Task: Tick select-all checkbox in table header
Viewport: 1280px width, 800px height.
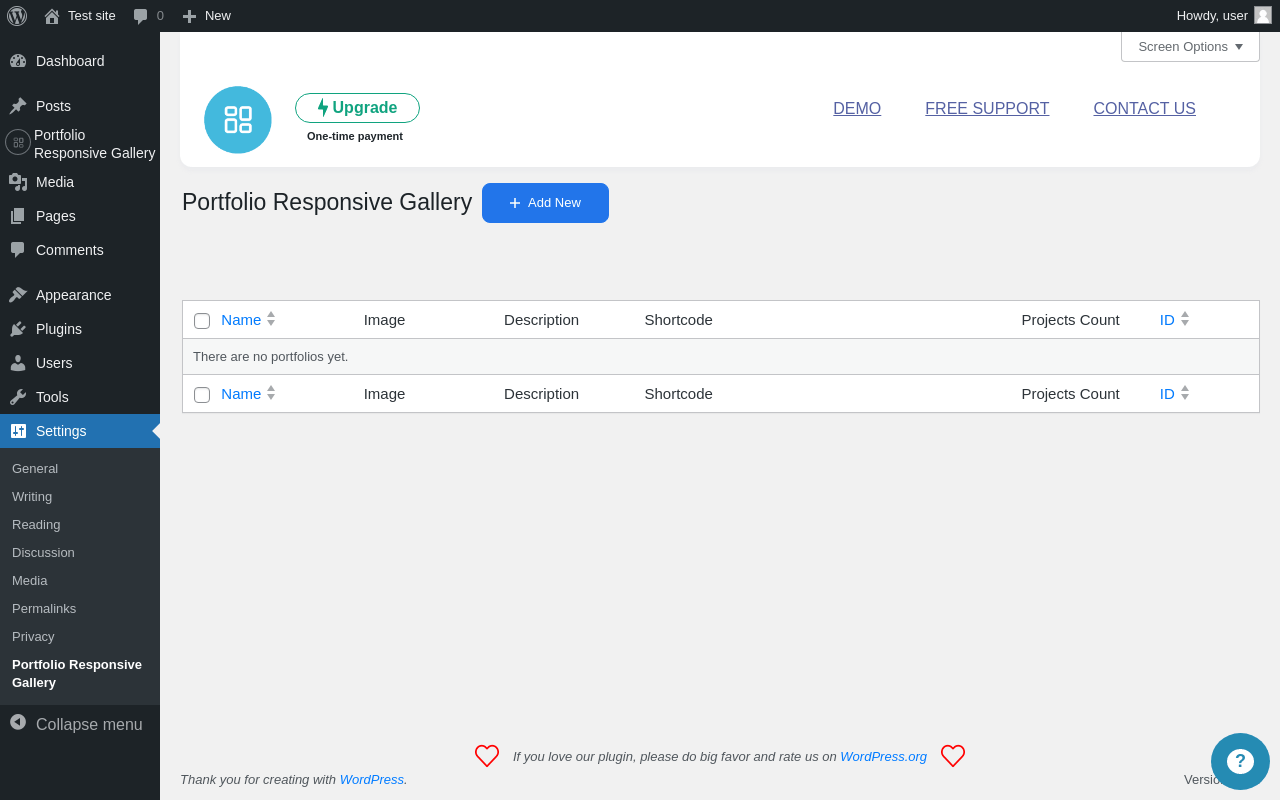Action: point(202,321)
